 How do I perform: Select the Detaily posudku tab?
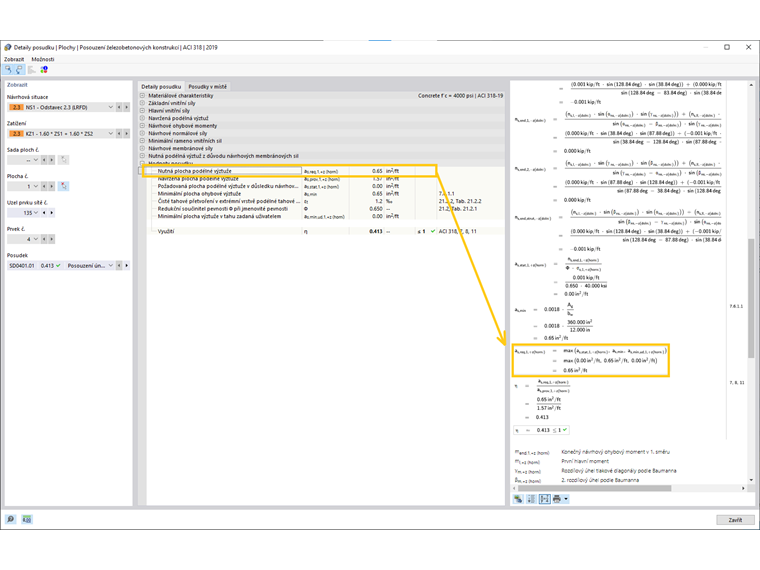161,86
